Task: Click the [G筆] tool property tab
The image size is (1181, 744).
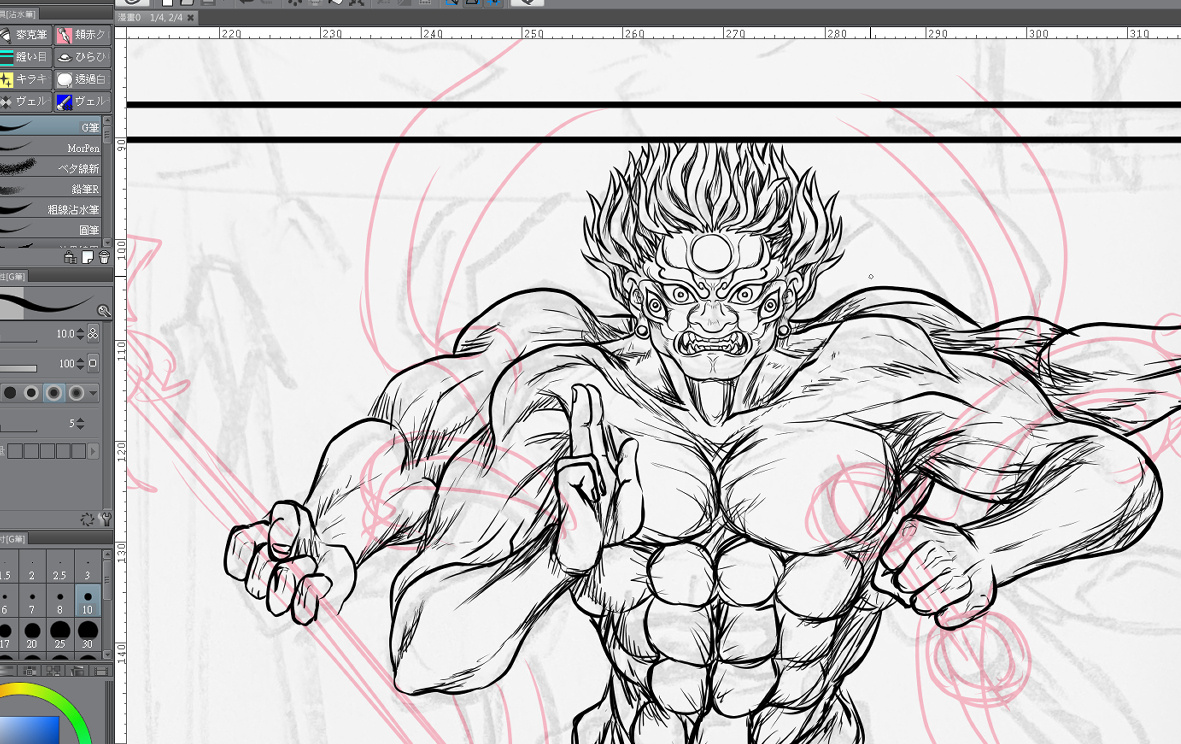Action: (x=14, y=276)
